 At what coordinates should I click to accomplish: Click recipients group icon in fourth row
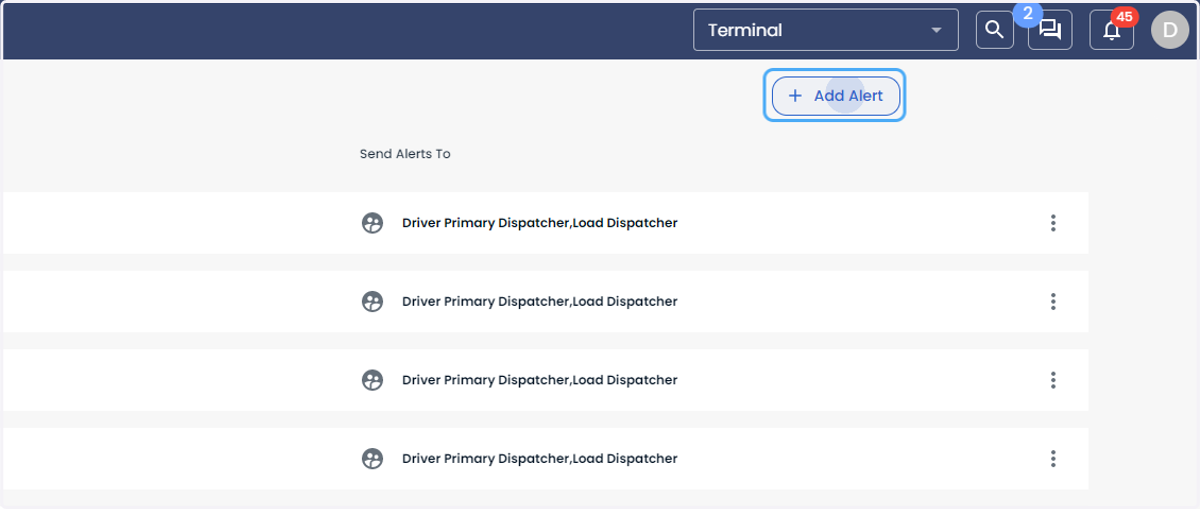tap(372, 458)
